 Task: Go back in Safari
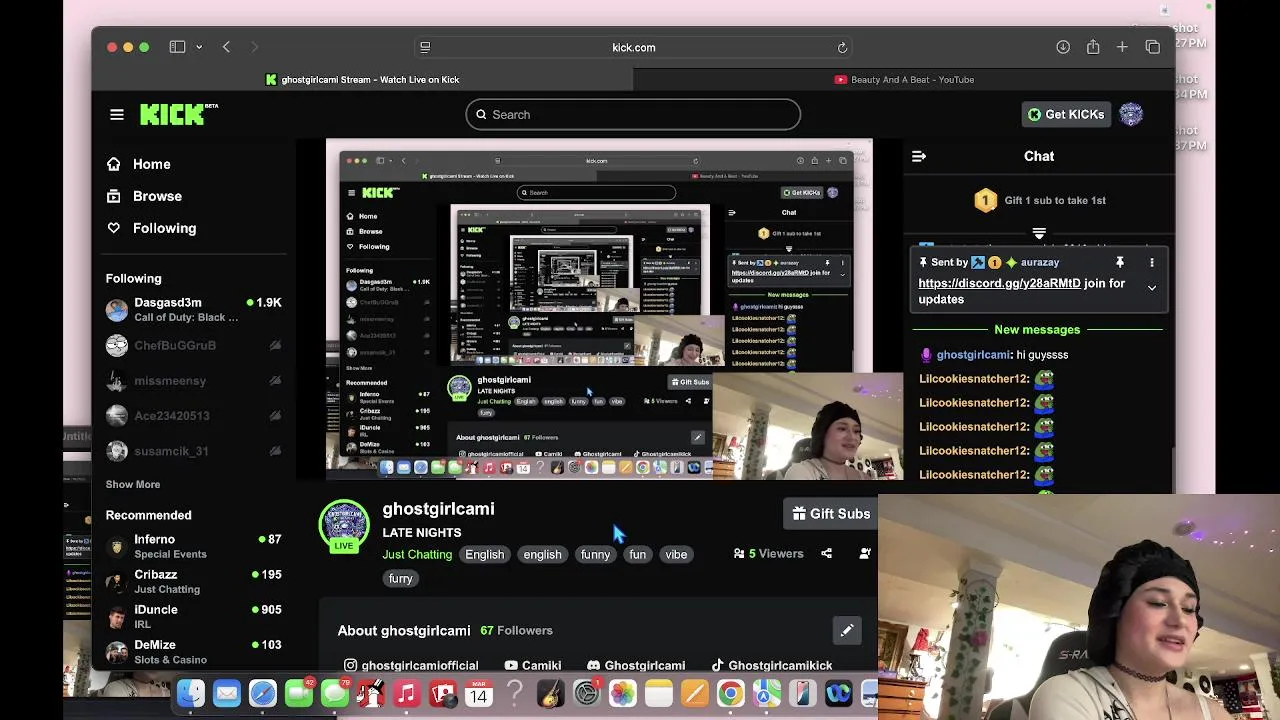(x=226, y=47)
